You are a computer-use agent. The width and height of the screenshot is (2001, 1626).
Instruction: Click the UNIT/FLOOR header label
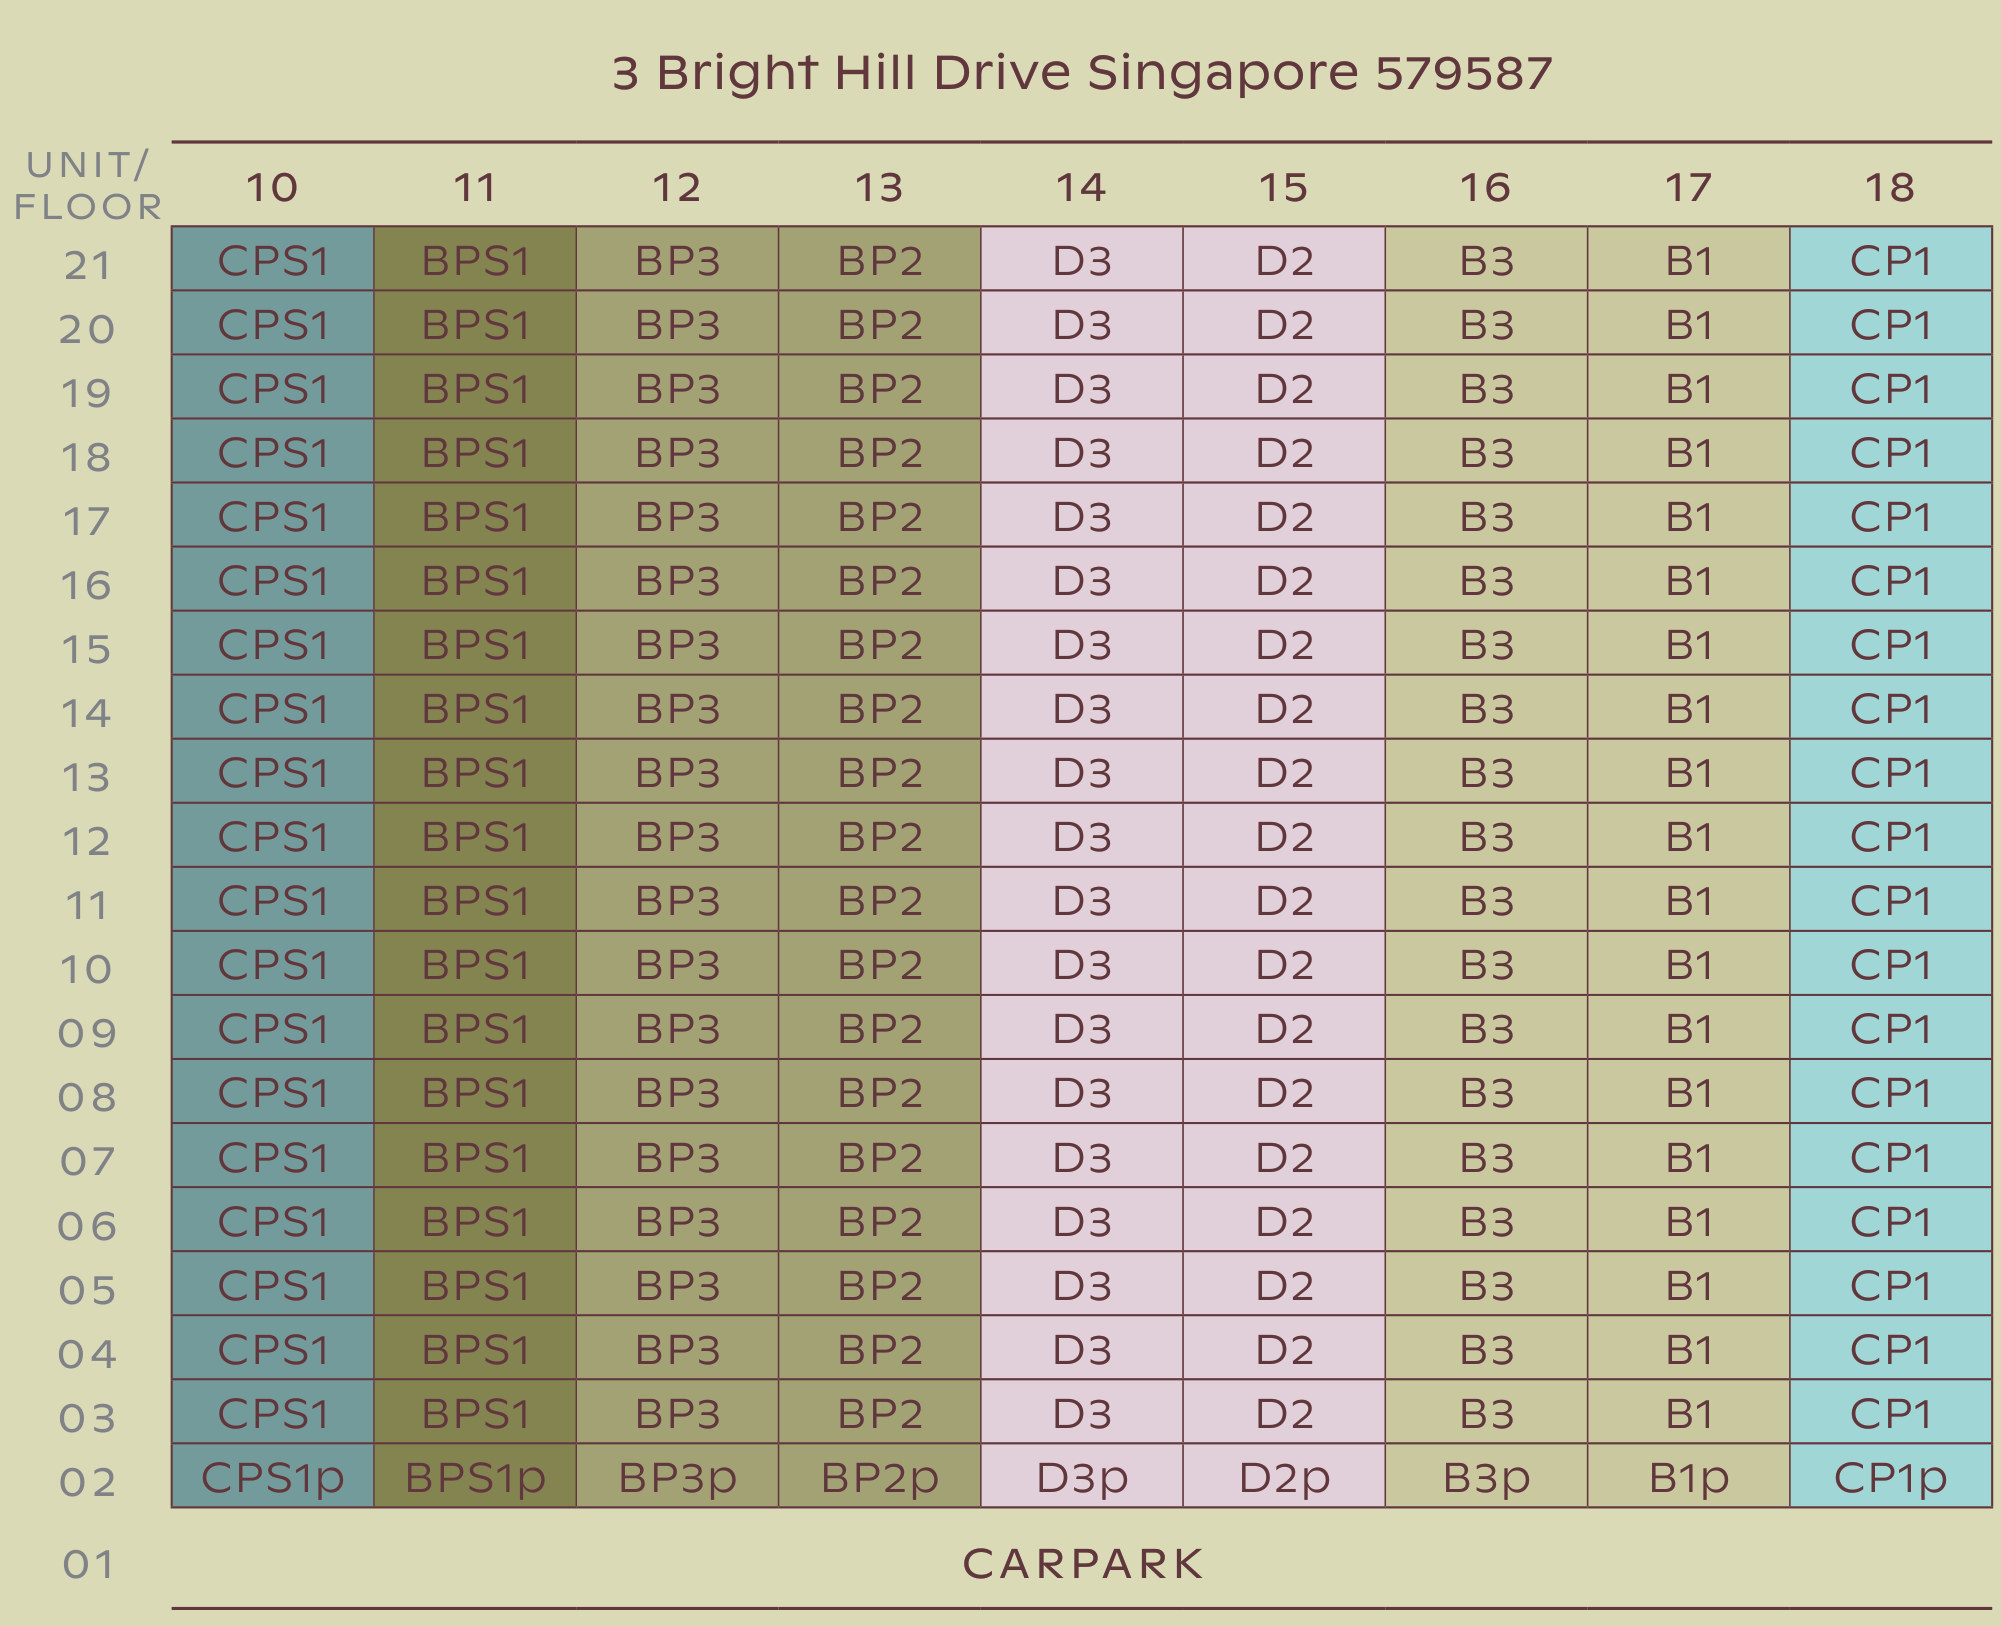pyautogui.click(x=87, y=186)
